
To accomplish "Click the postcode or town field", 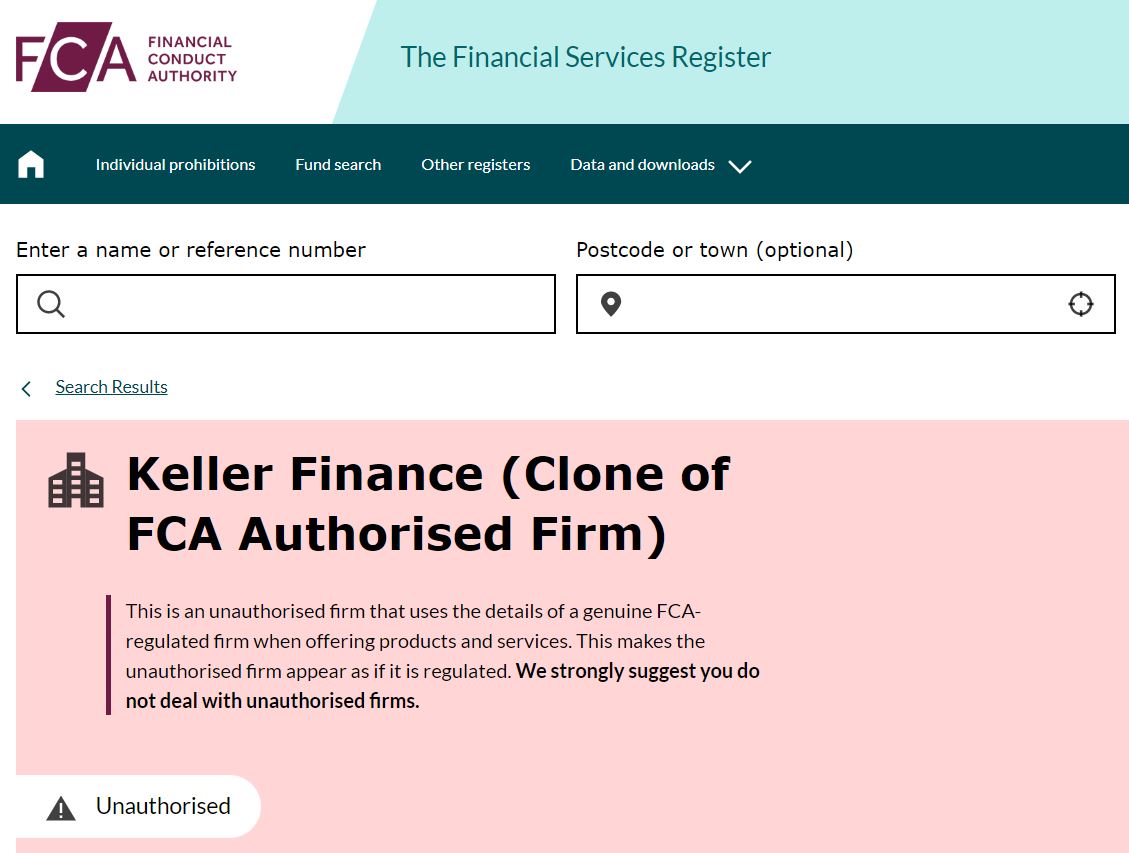I will pos(846,304).
